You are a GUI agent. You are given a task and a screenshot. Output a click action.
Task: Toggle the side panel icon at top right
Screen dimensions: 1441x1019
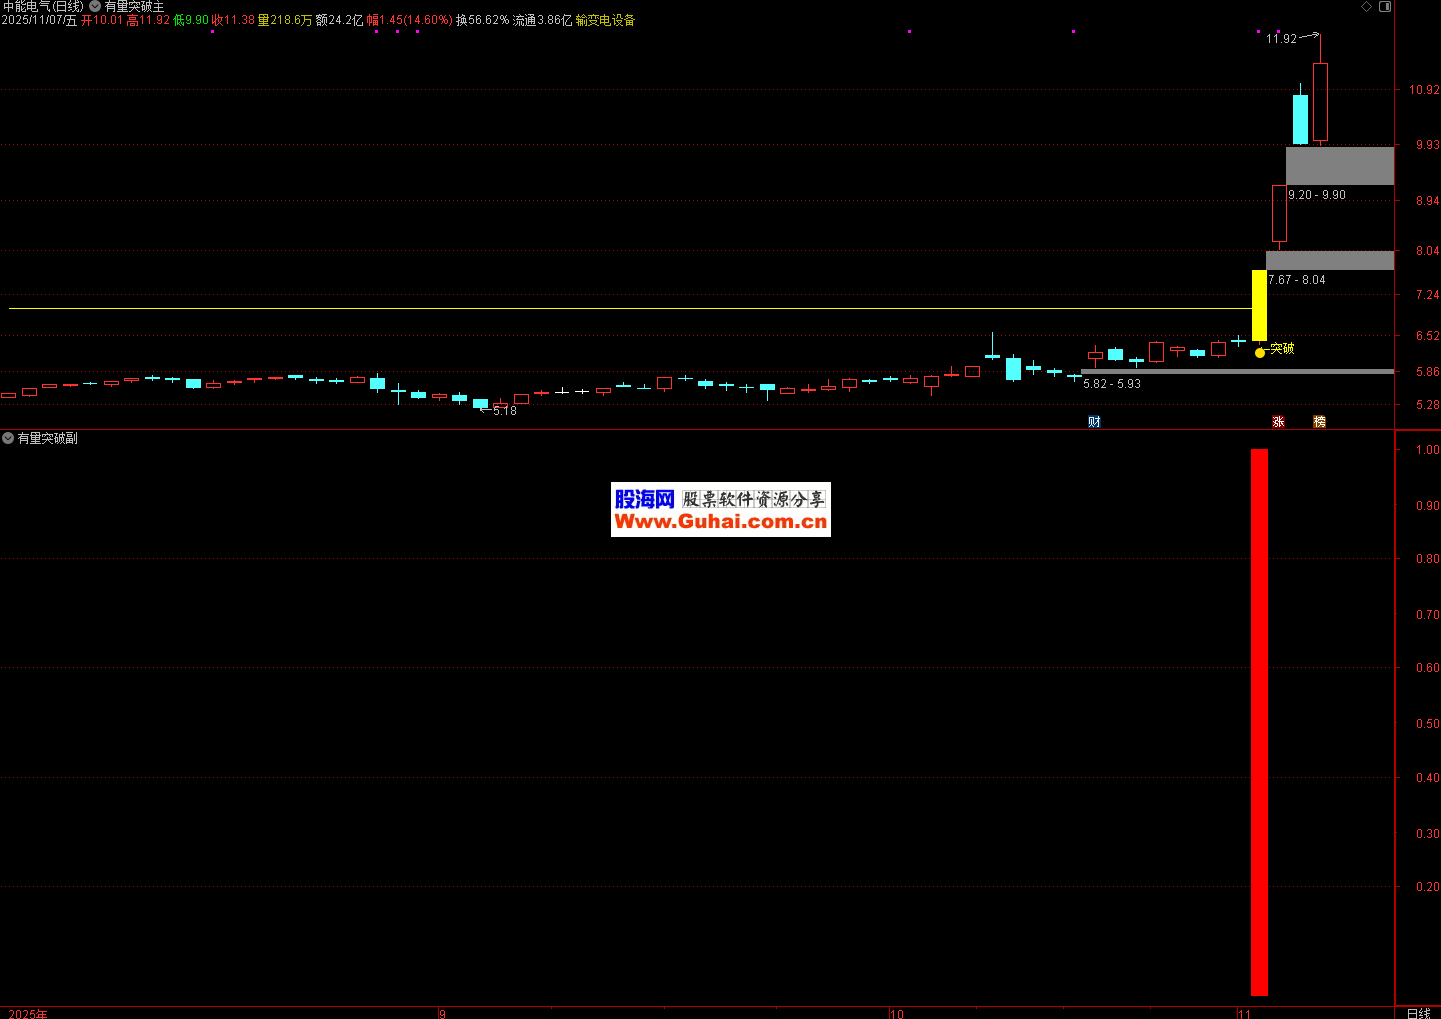click(x=1385, y=7)
